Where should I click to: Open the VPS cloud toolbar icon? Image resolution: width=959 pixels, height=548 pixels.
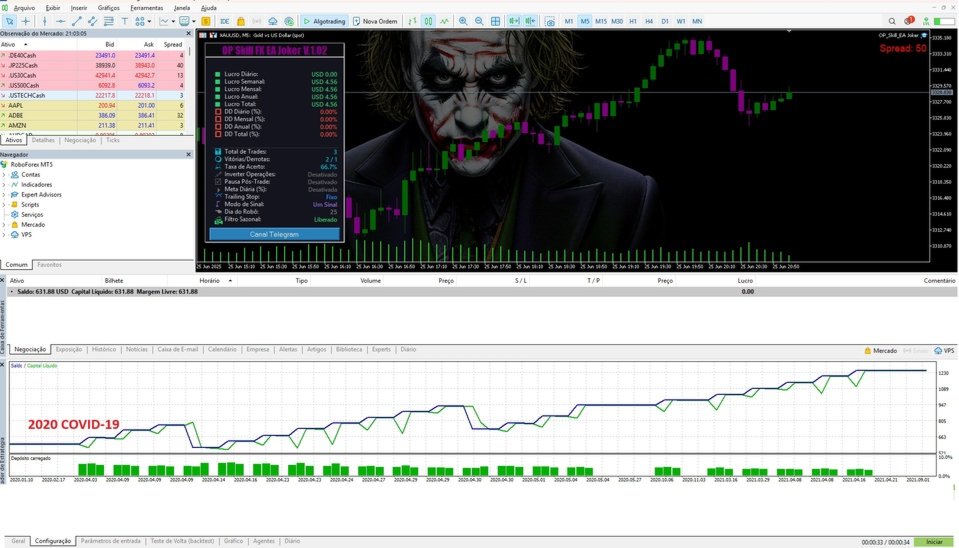(x=273, y=21)
